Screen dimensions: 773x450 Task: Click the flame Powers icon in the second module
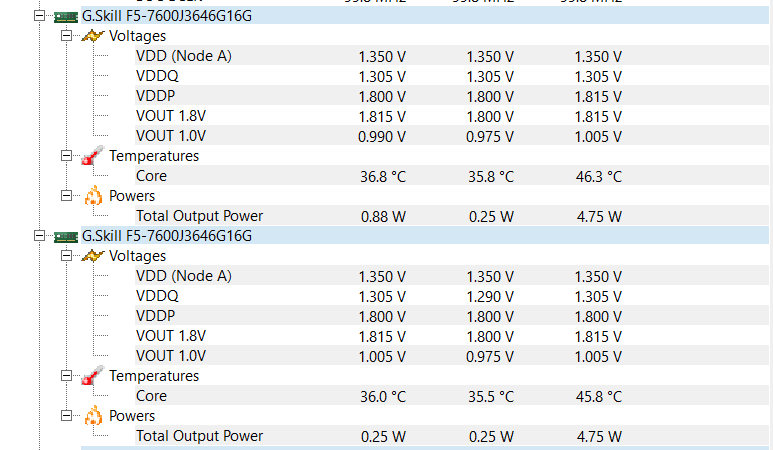click(x=93, y=415)
